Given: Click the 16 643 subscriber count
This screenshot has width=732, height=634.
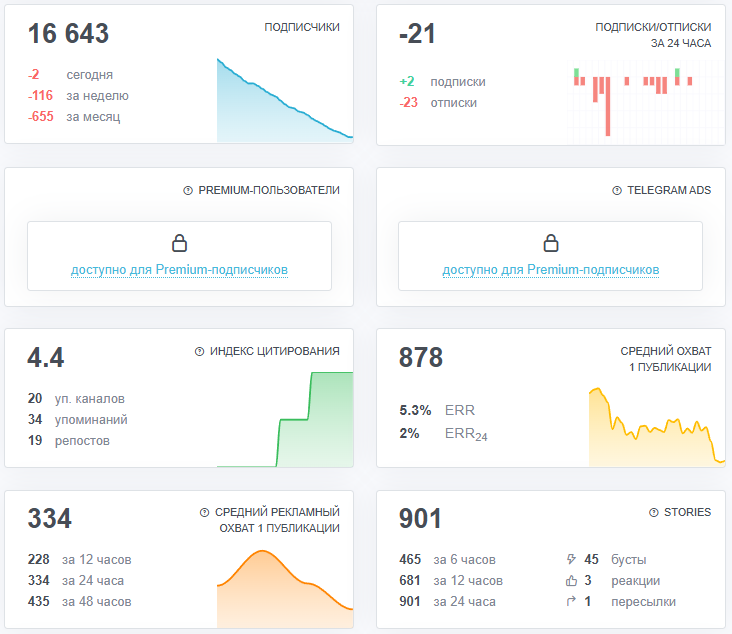Looking at the screenshot, I should click(68, 35).
